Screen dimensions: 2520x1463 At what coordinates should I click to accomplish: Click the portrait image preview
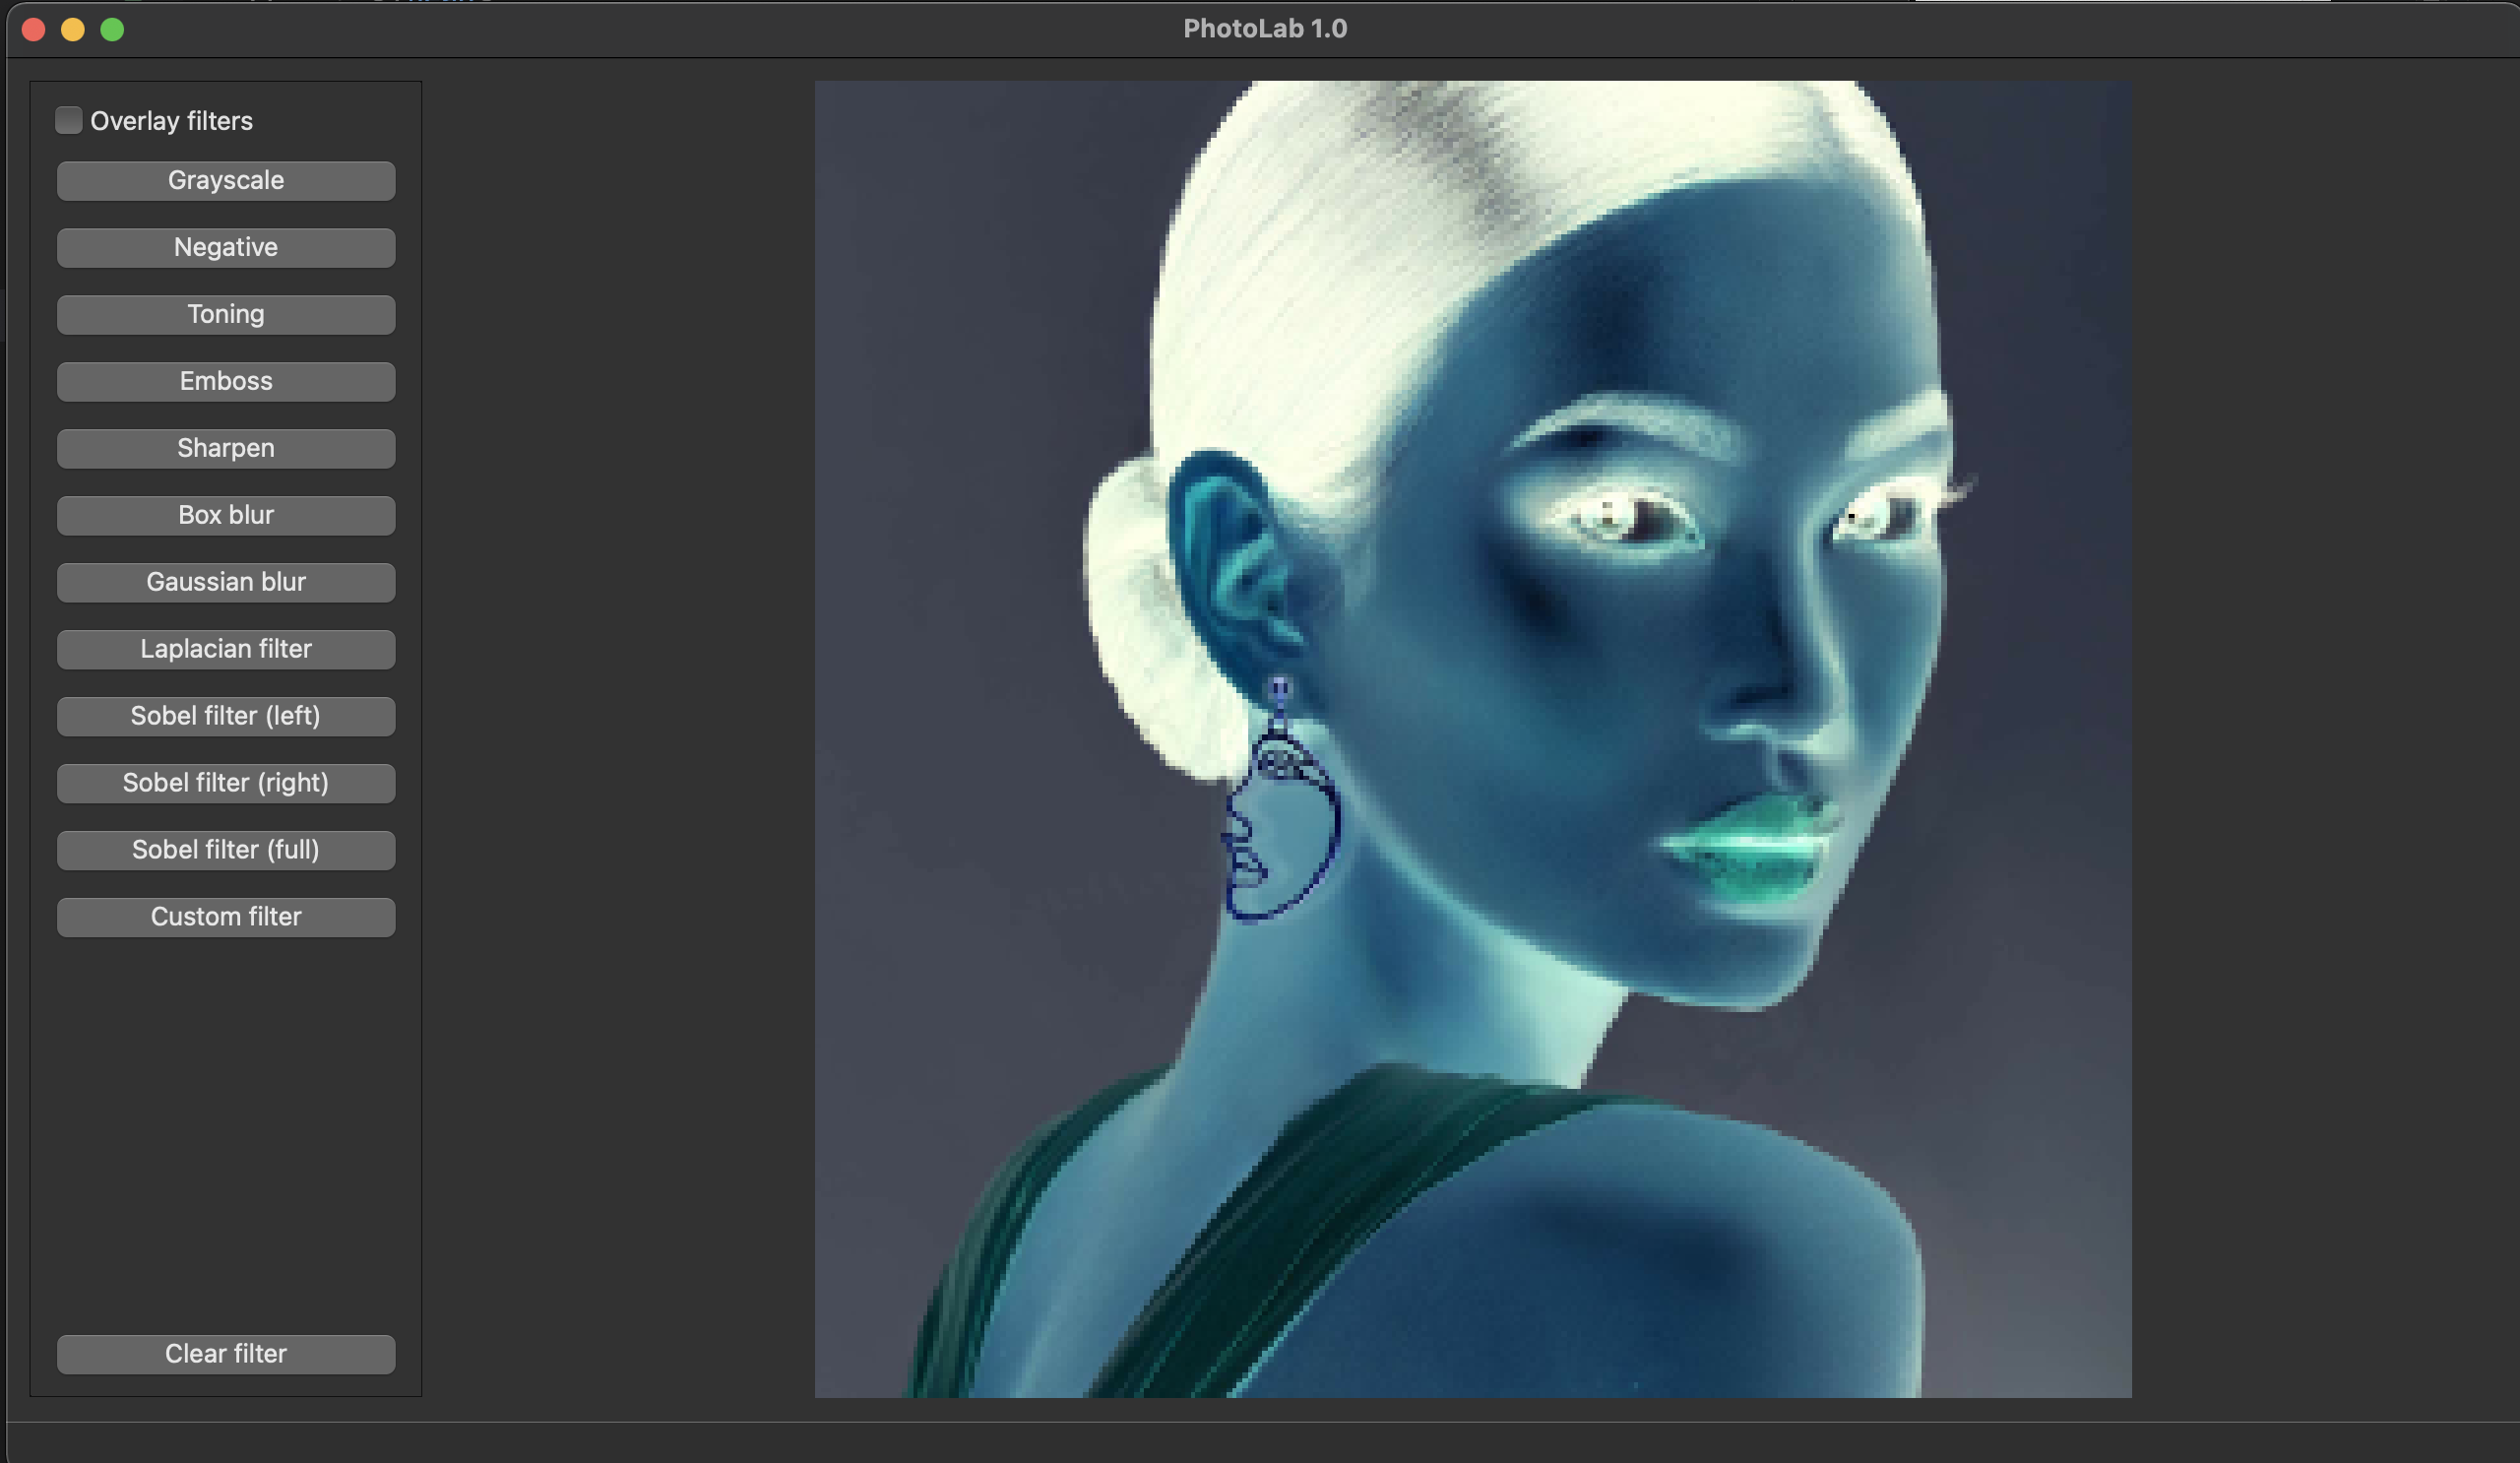(x=1472, y=739)
